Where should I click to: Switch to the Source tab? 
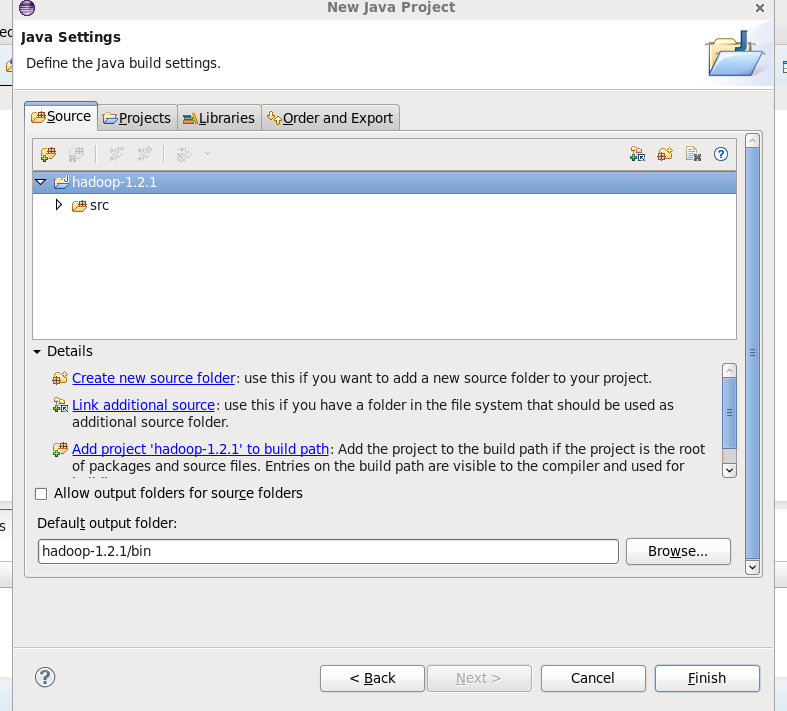pyautogui.click(x=61, y=116)
